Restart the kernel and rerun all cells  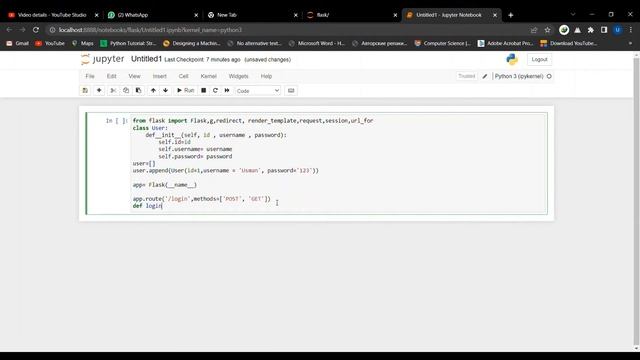pyautogui.click(x=227, y=90)
